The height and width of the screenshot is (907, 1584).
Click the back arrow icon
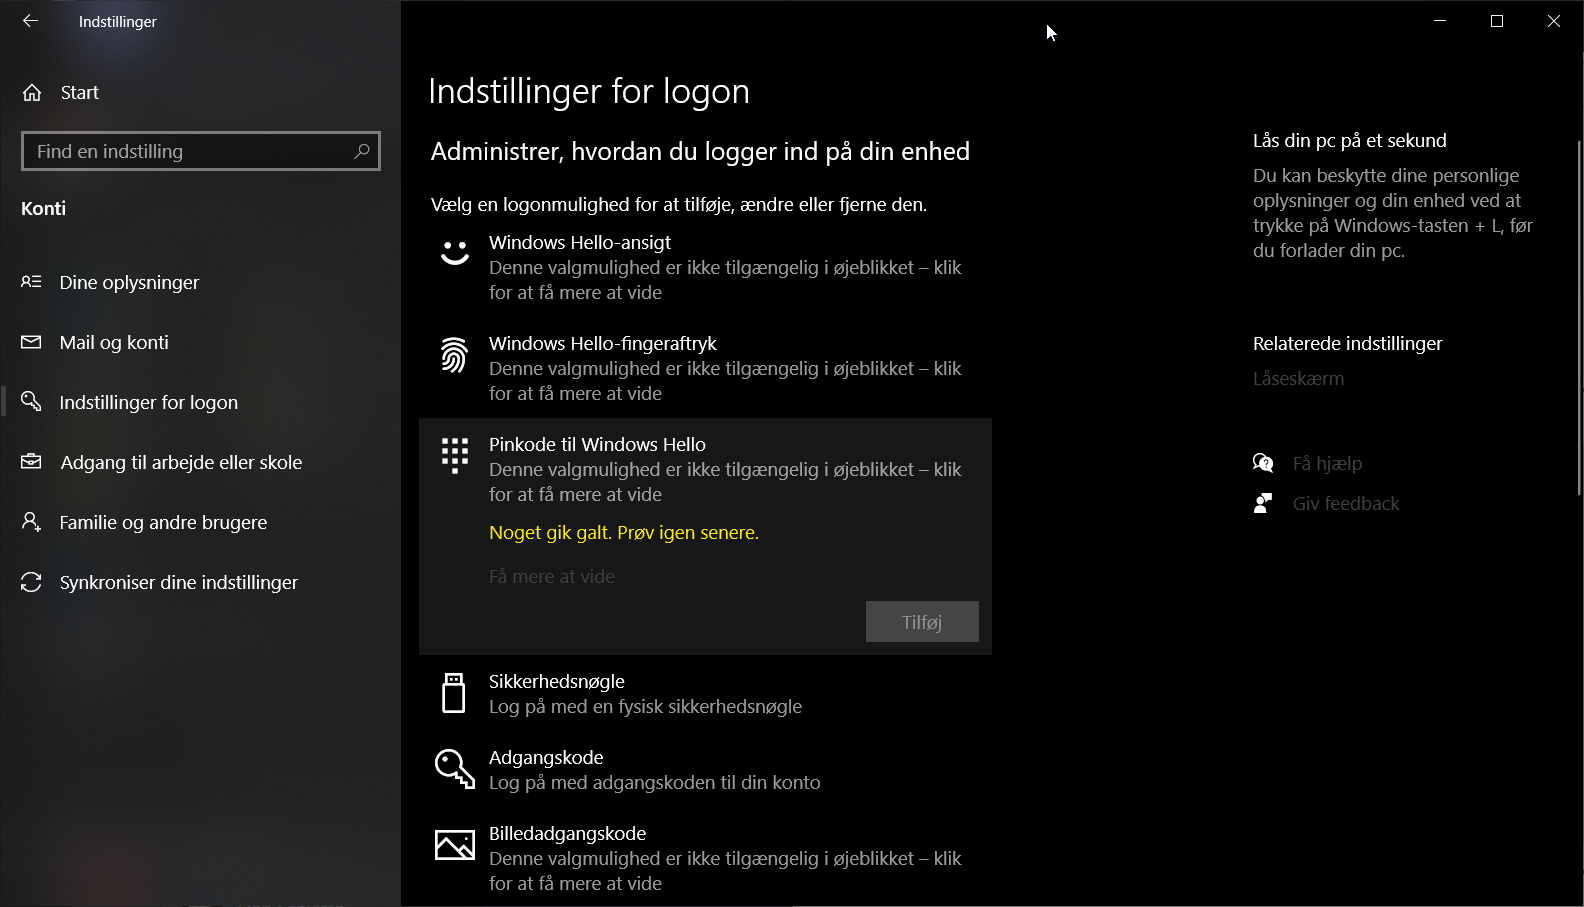pyautogui.click(x=30, y=21)
